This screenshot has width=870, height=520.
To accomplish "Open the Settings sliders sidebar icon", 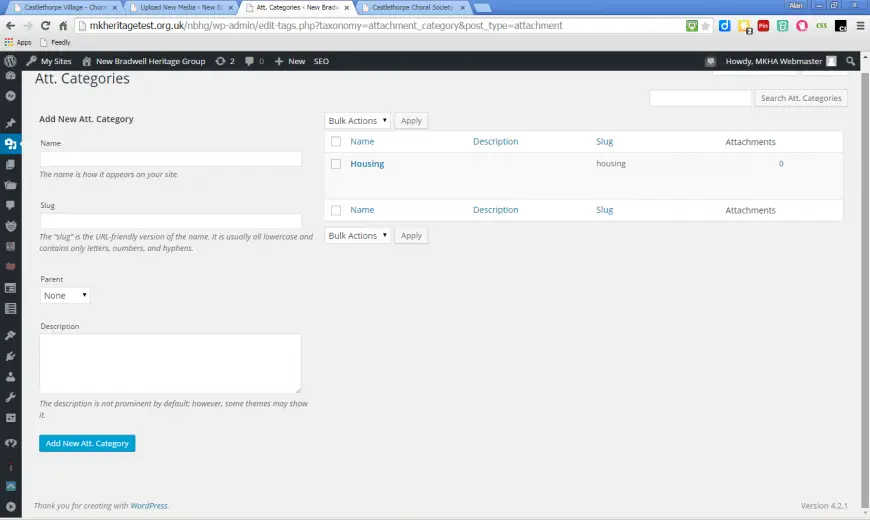I will [x=10, y=418].
